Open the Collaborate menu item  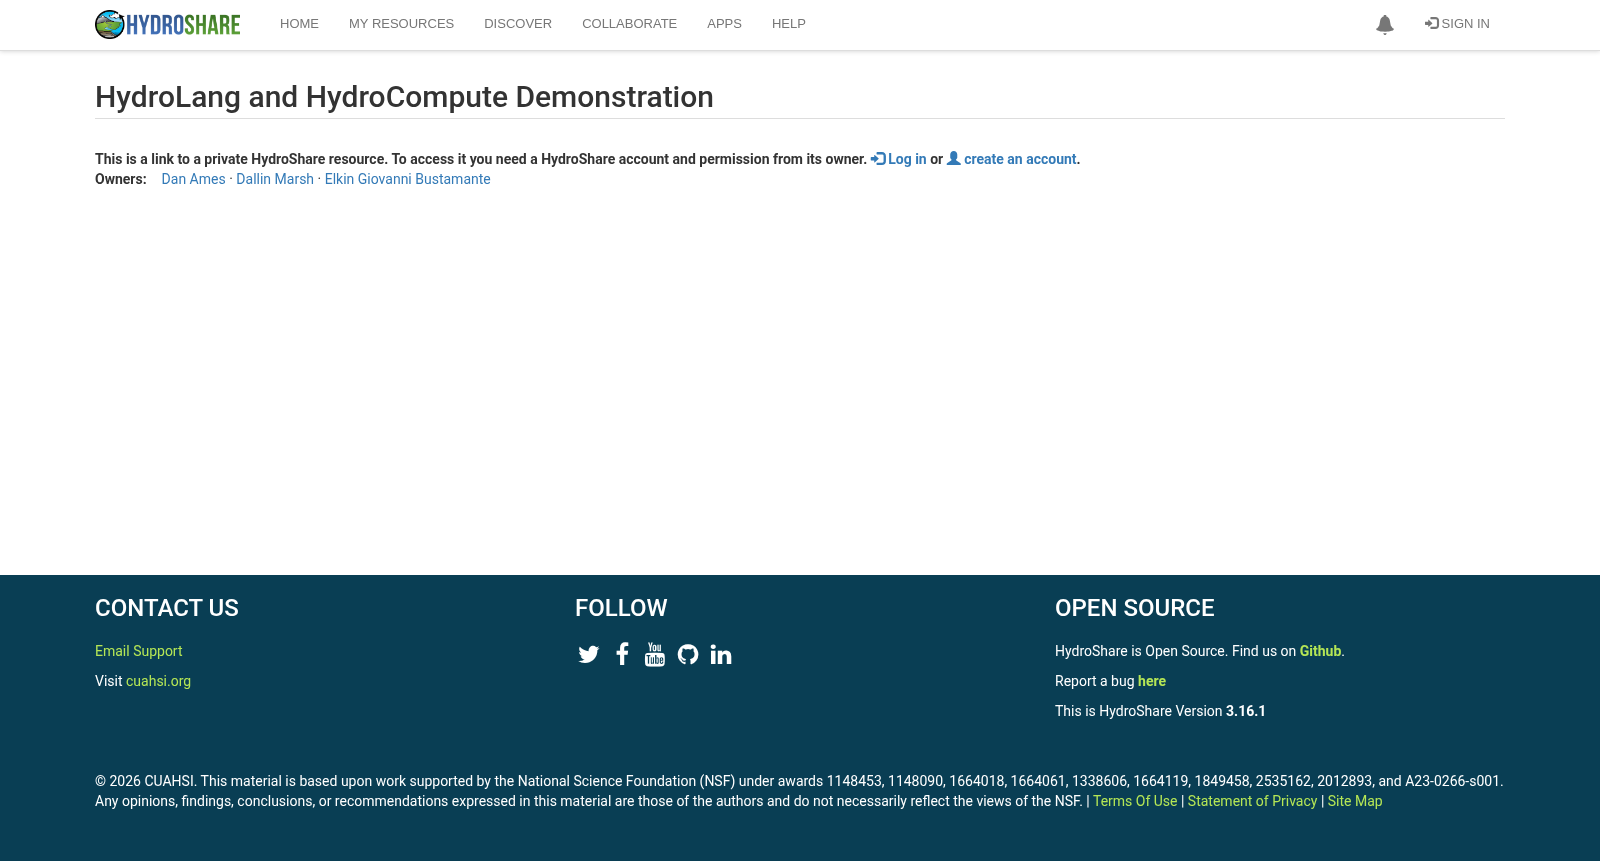click(x=629, y=24)
